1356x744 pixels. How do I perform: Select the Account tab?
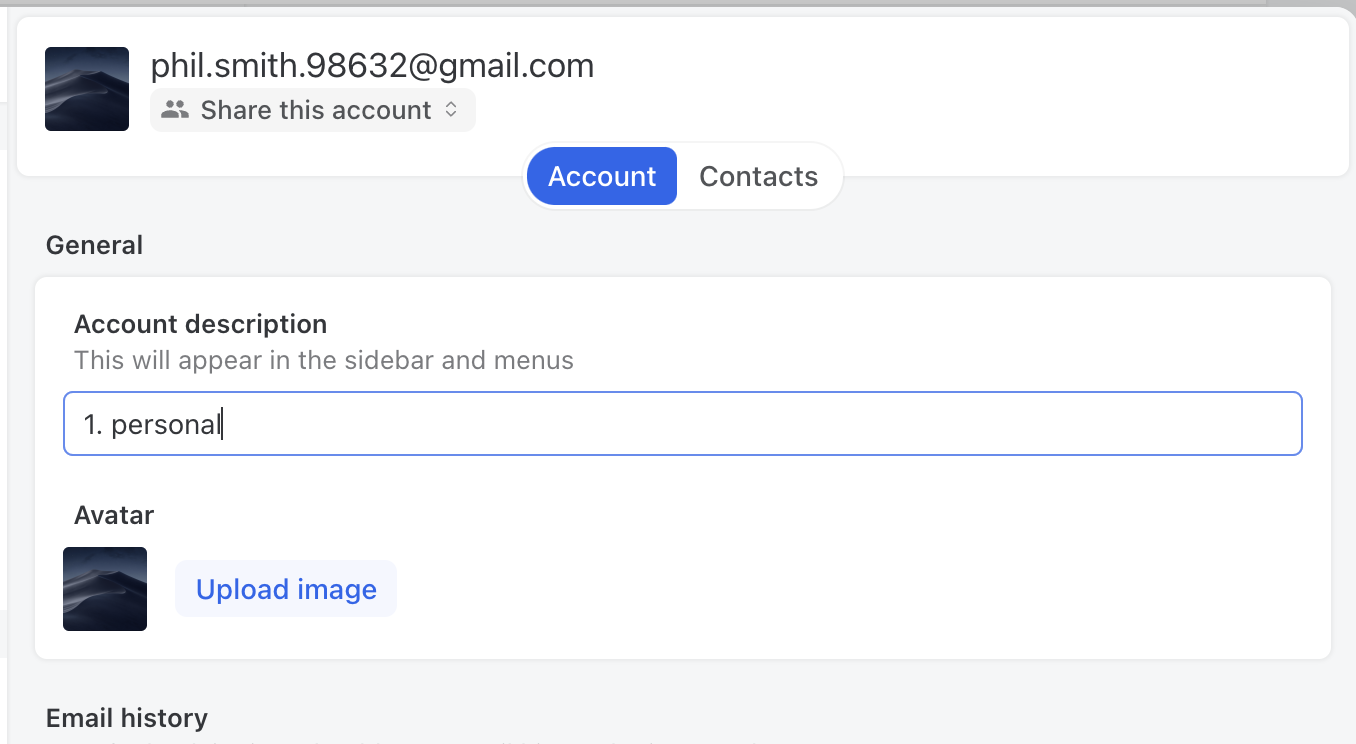(602, 176)
